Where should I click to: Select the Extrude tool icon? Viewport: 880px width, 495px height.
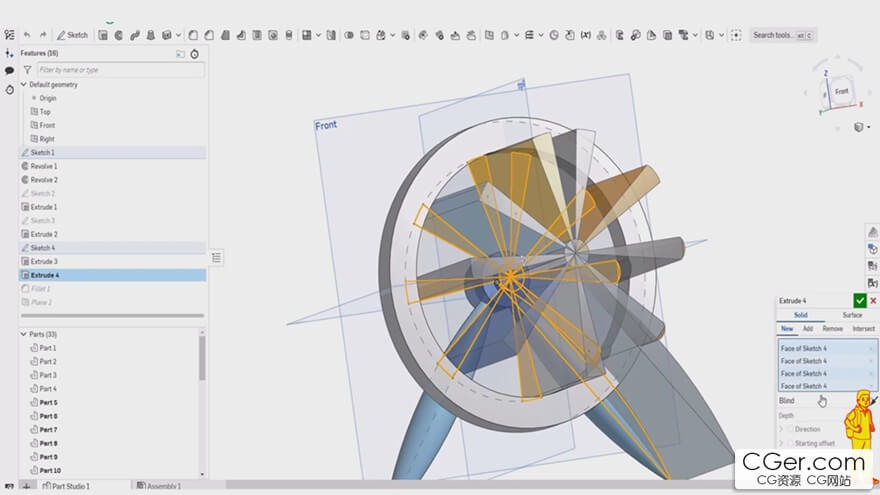pos(103,35)
